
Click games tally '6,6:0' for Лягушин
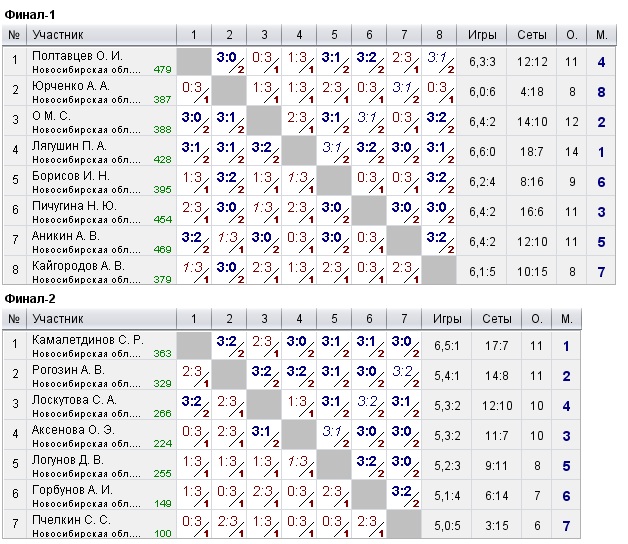tap(482, 152)
